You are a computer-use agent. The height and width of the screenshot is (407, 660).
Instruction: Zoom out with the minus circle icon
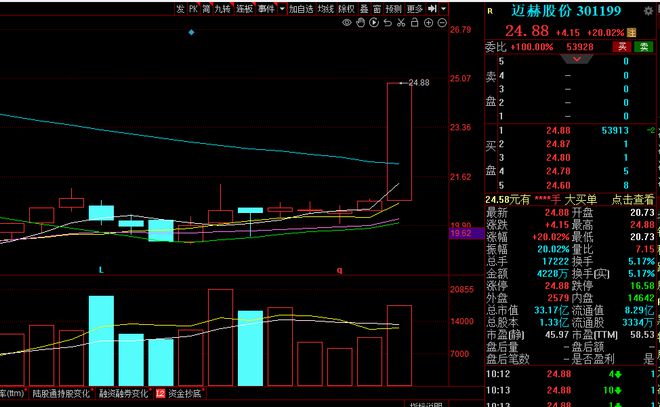[442, 23]
